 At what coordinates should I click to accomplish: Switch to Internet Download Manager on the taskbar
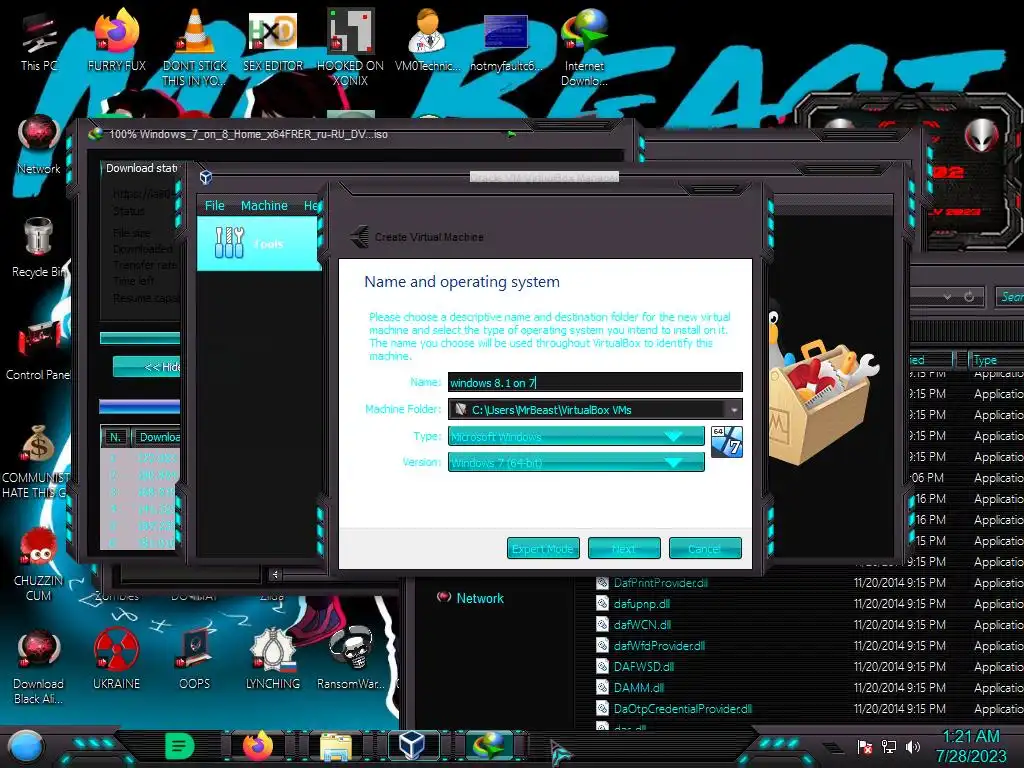pos(489,745)
